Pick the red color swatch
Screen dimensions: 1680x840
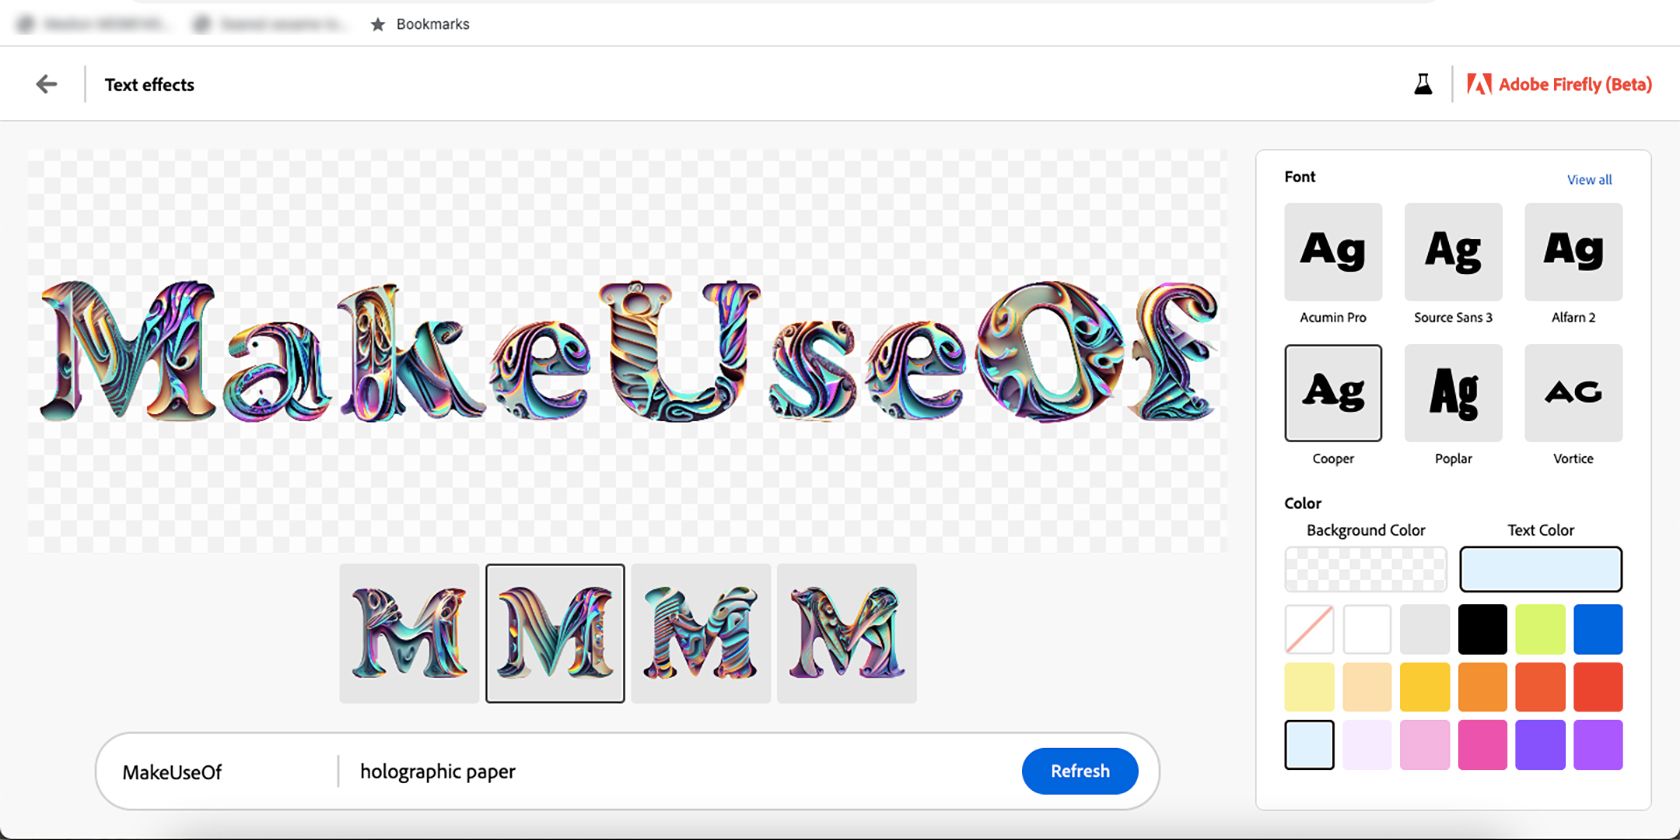point(1598,687)
